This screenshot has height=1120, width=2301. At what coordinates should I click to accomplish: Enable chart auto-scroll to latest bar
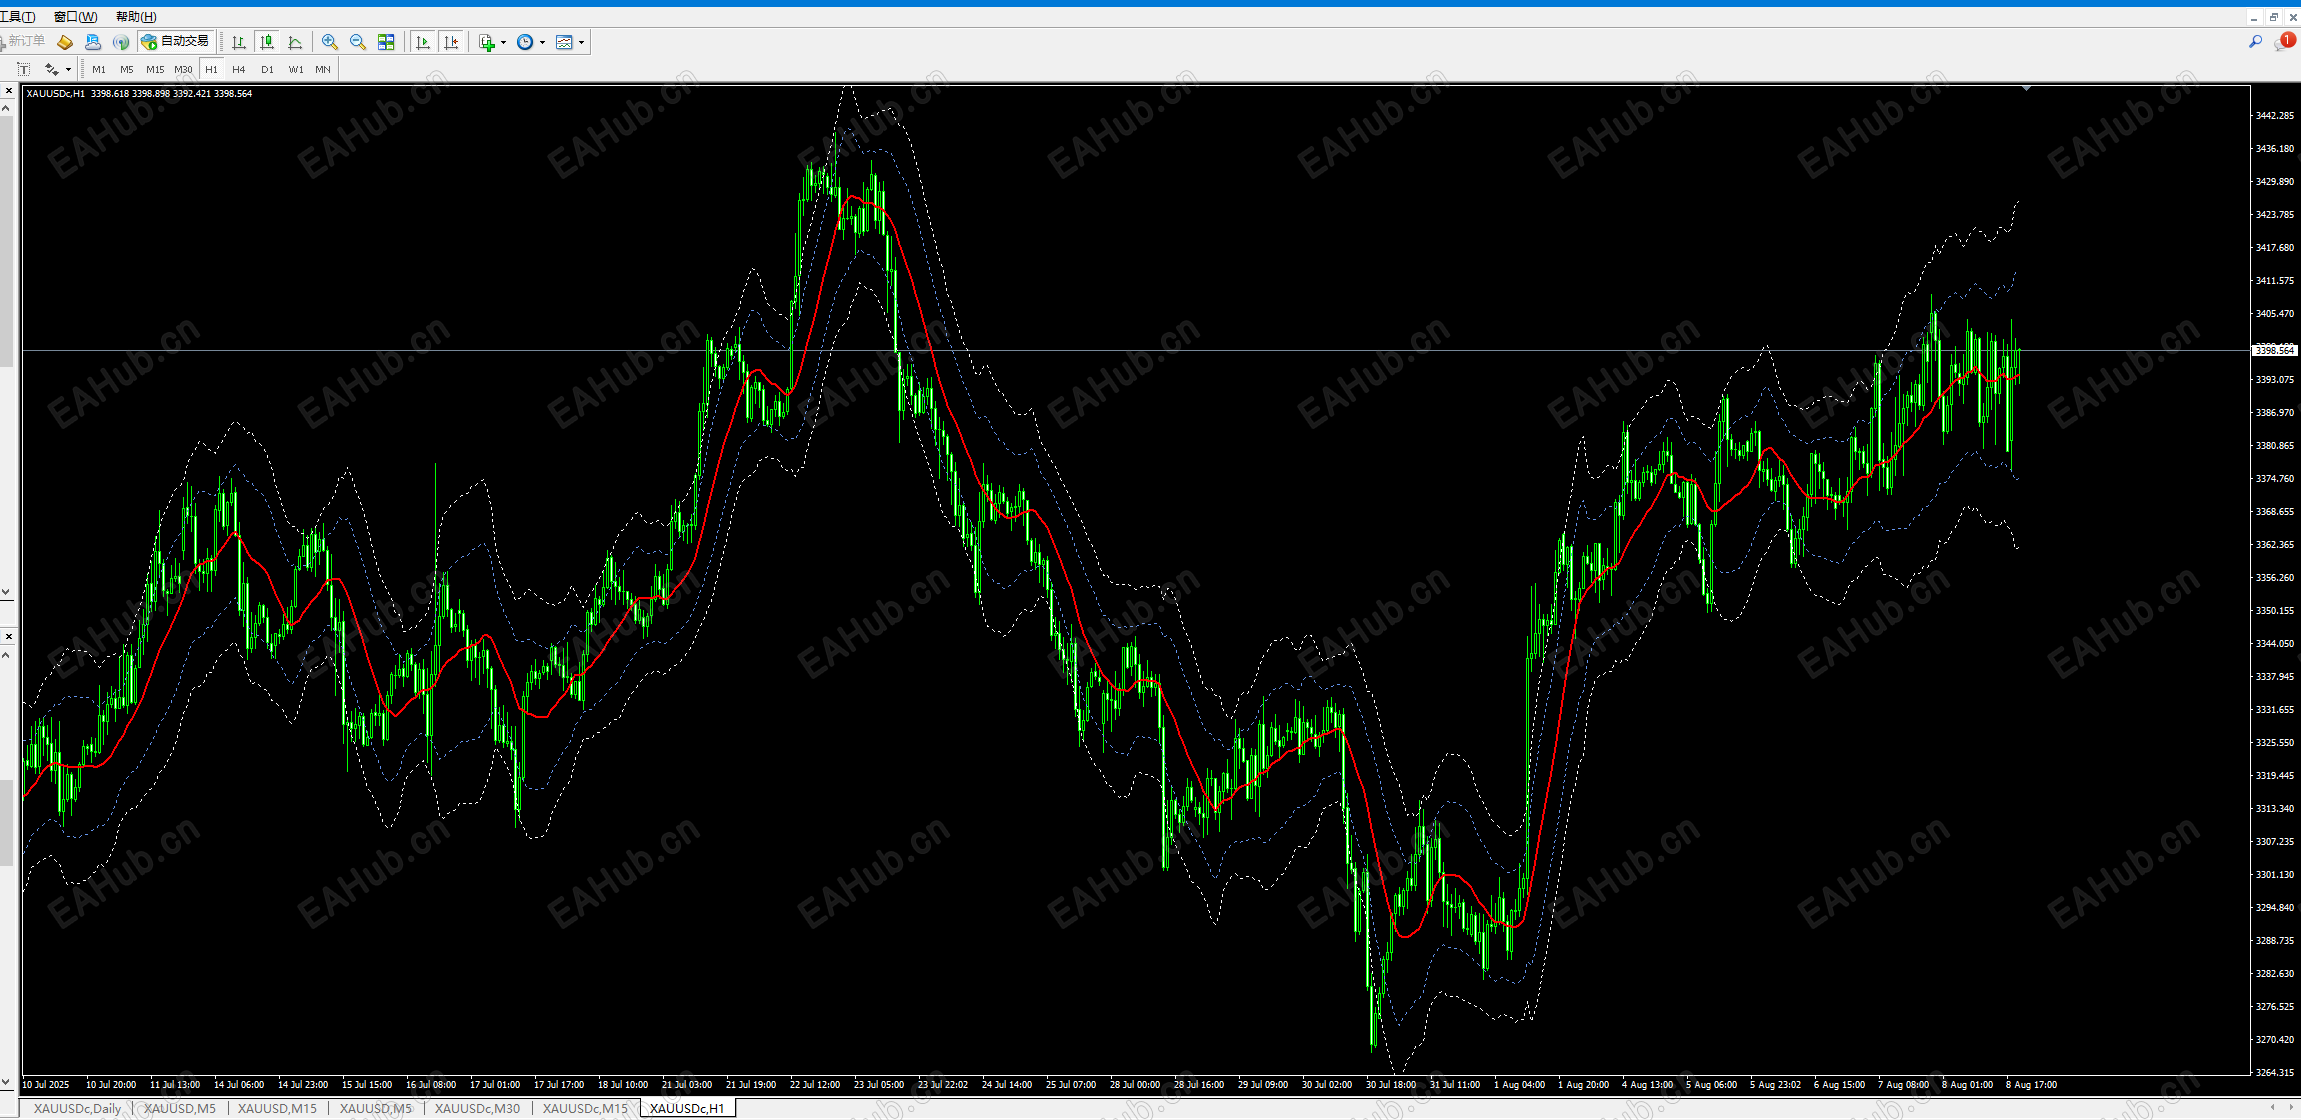[423, 42]
